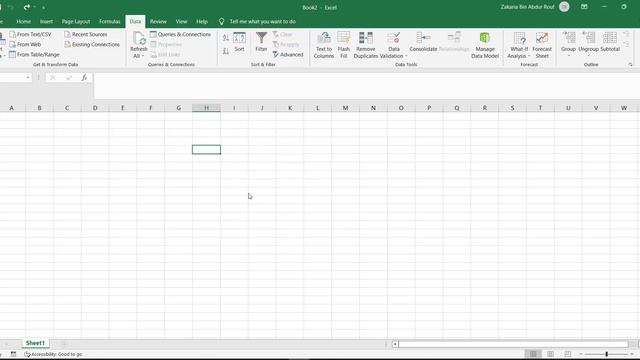Open Outline dialog launcher

click(x=631, y=64)
